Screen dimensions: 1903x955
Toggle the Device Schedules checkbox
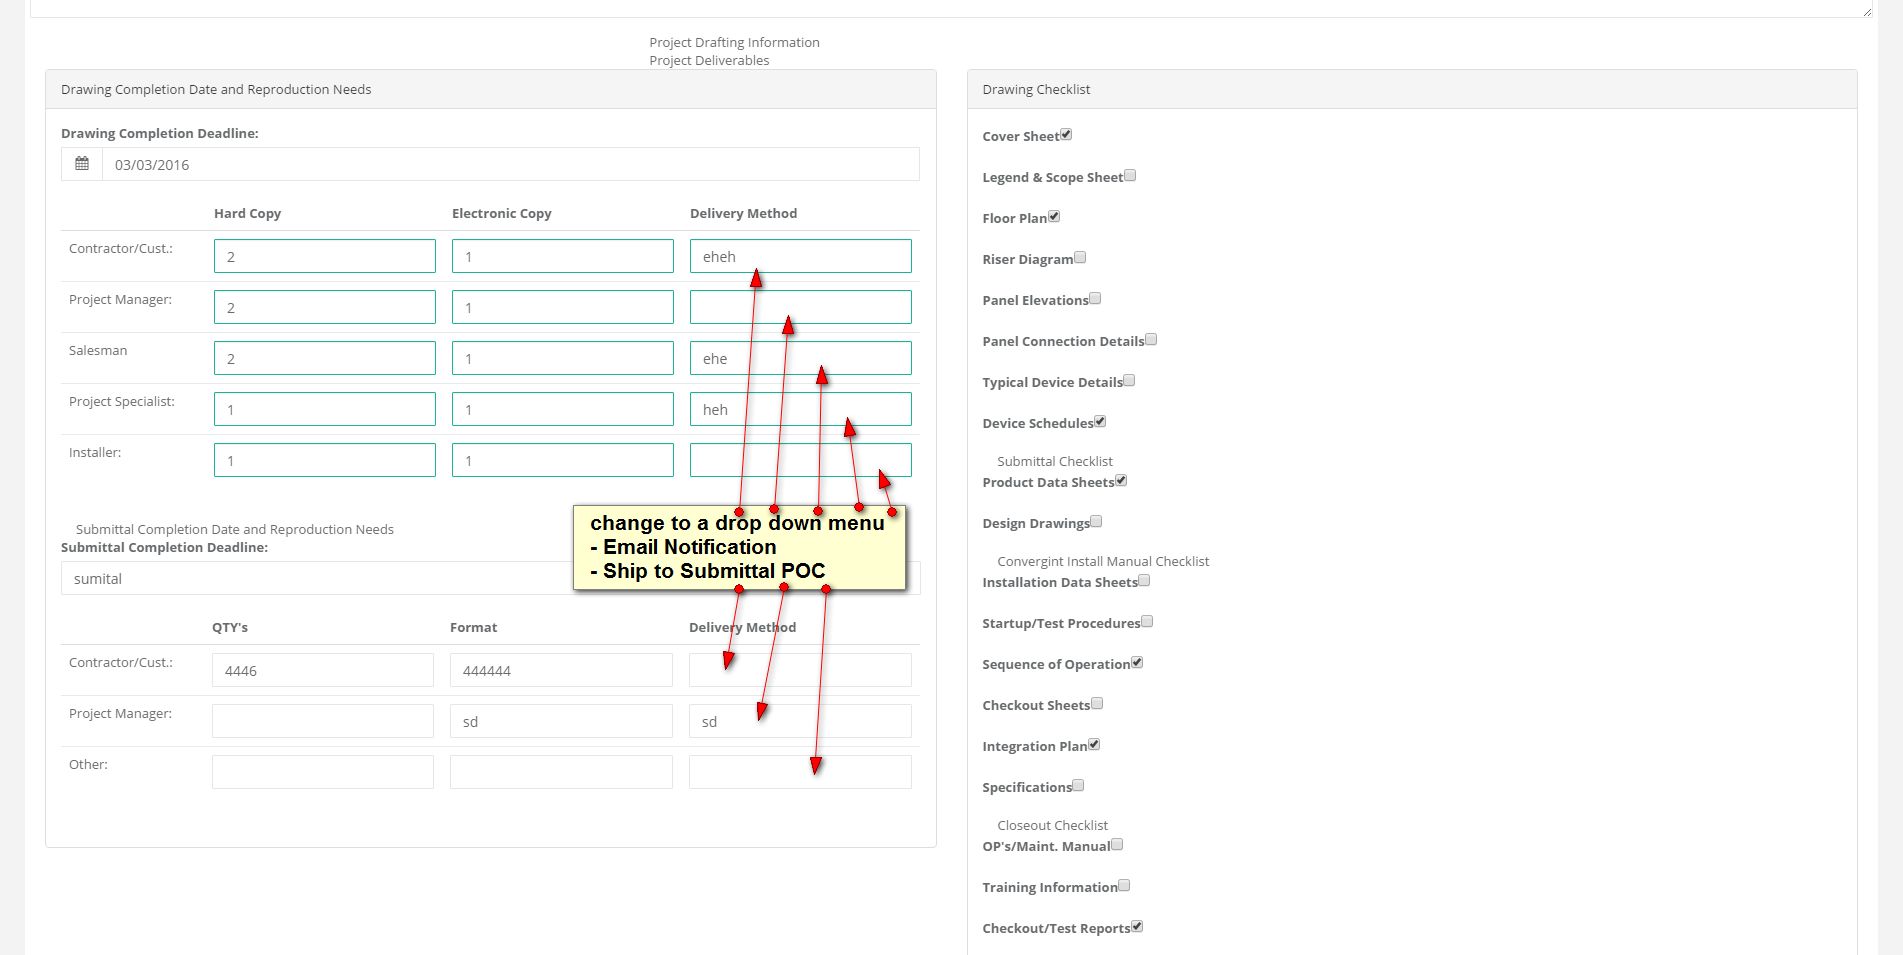coord(1100,421)
